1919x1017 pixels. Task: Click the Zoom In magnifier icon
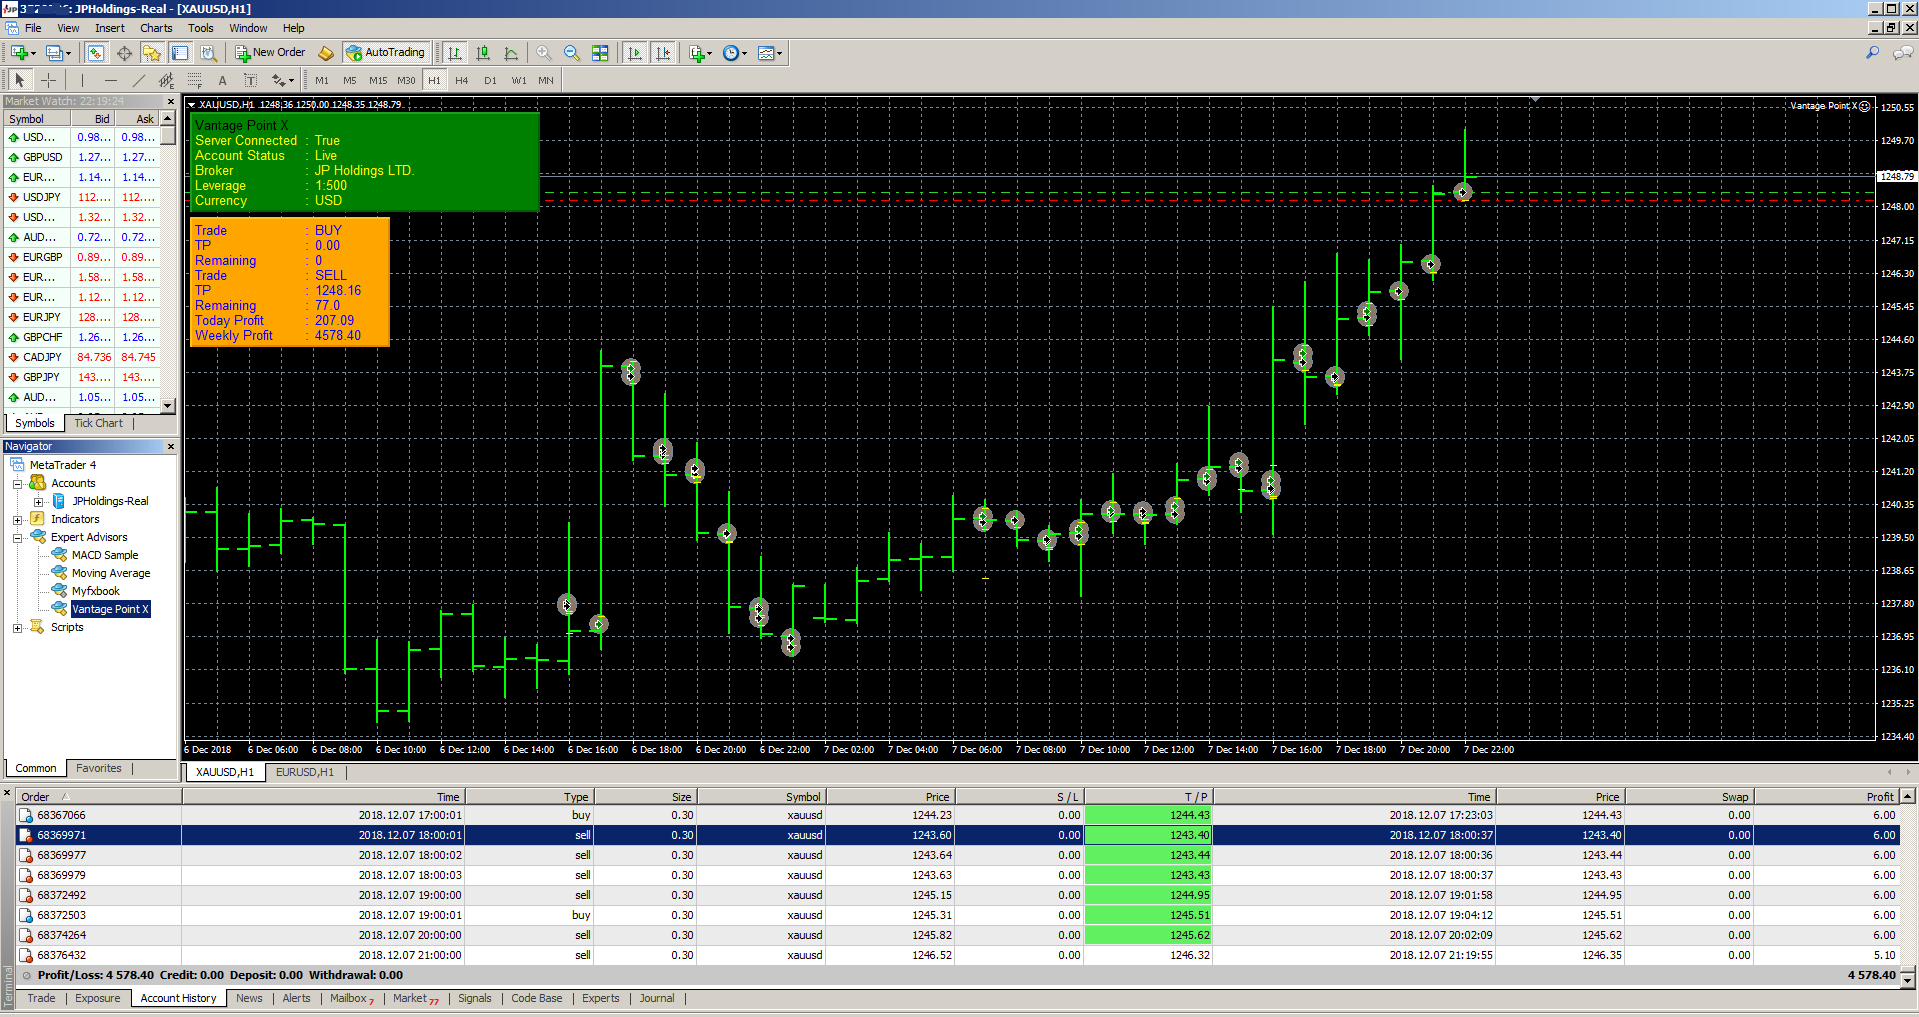[543, 53]
